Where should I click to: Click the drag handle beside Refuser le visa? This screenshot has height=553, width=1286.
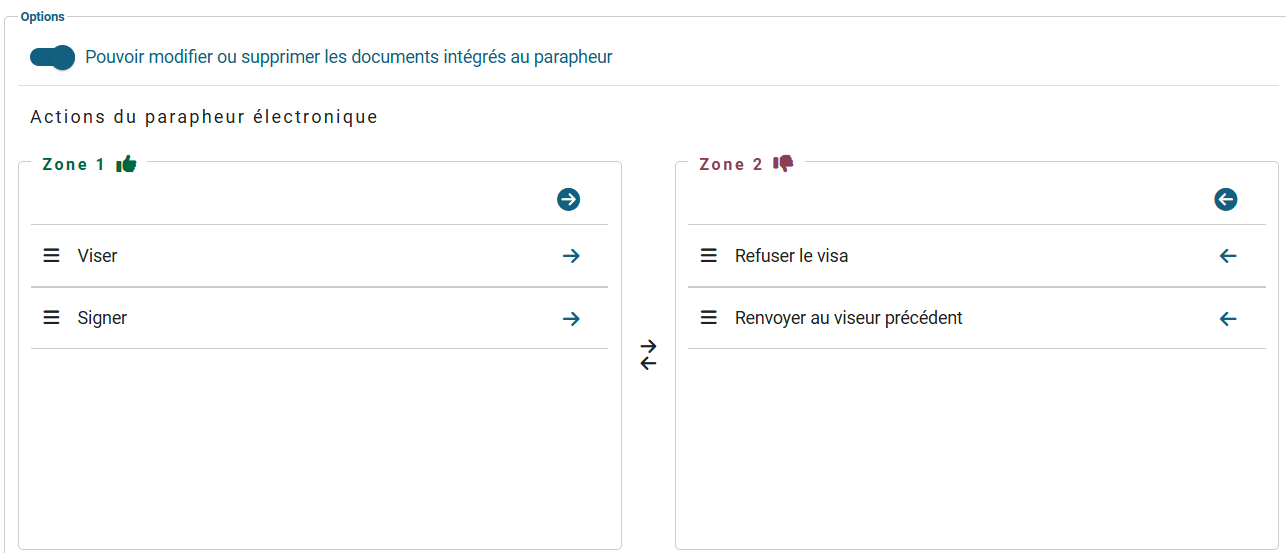(x=708, y=256)
